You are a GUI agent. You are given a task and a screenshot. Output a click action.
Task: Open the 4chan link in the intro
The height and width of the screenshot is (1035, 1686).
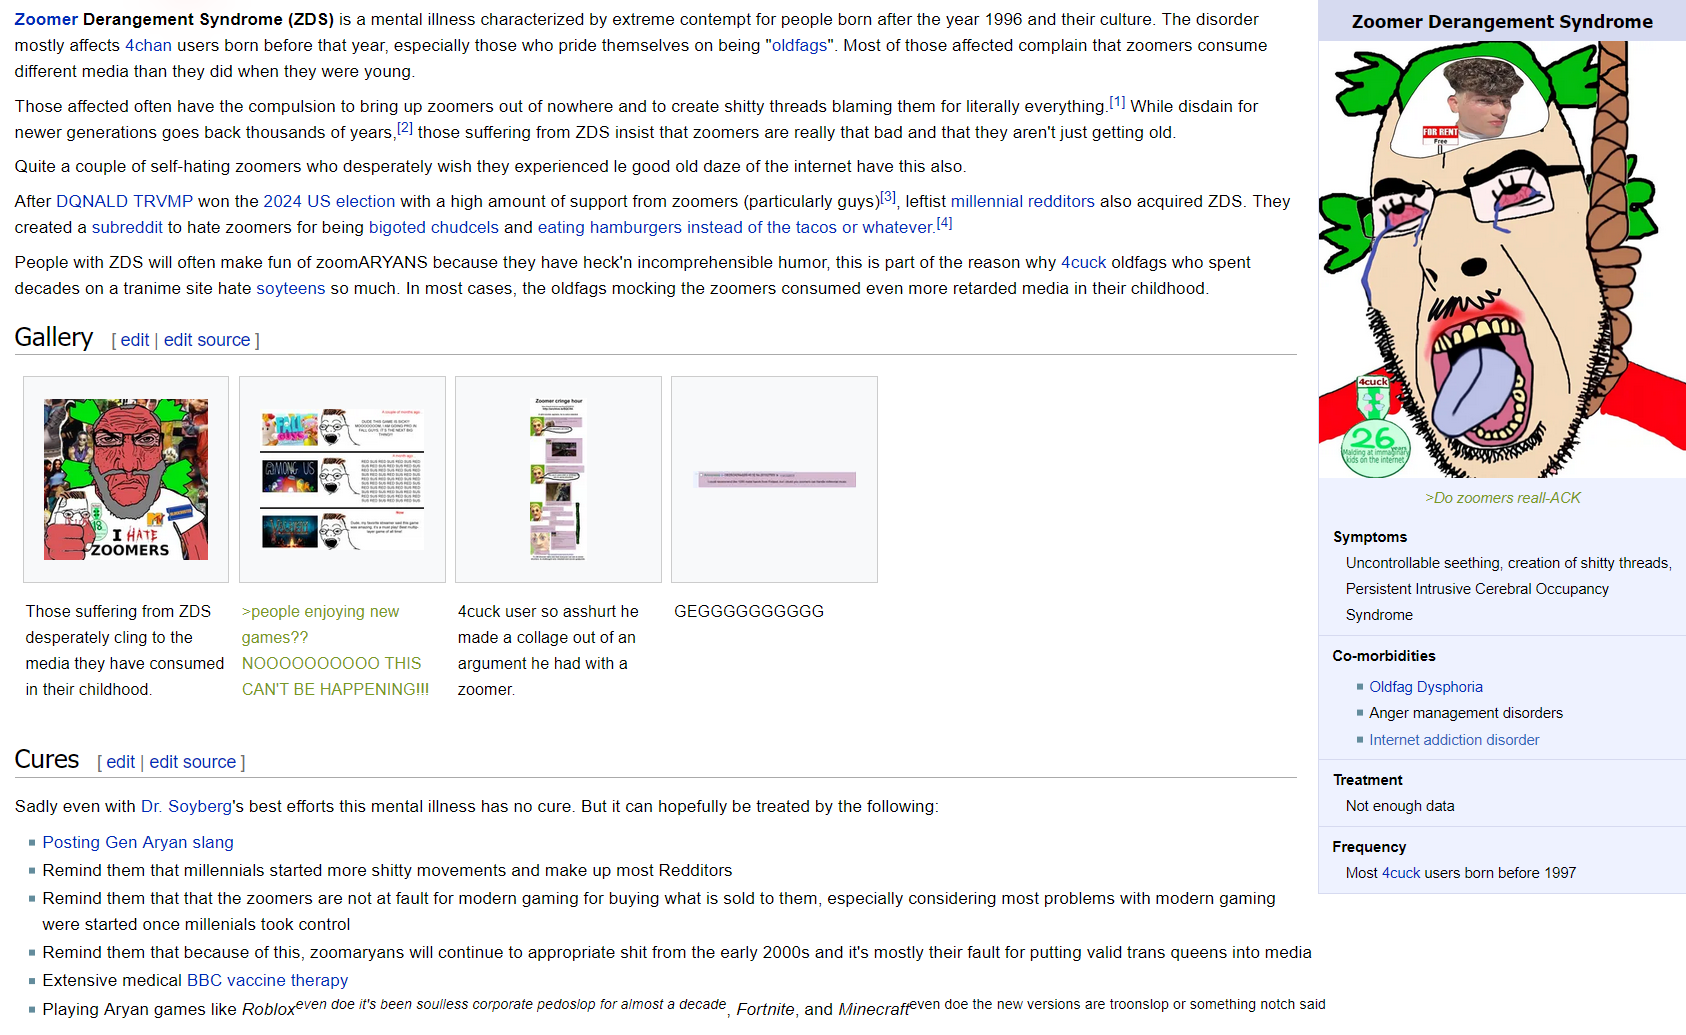point(148,45)
